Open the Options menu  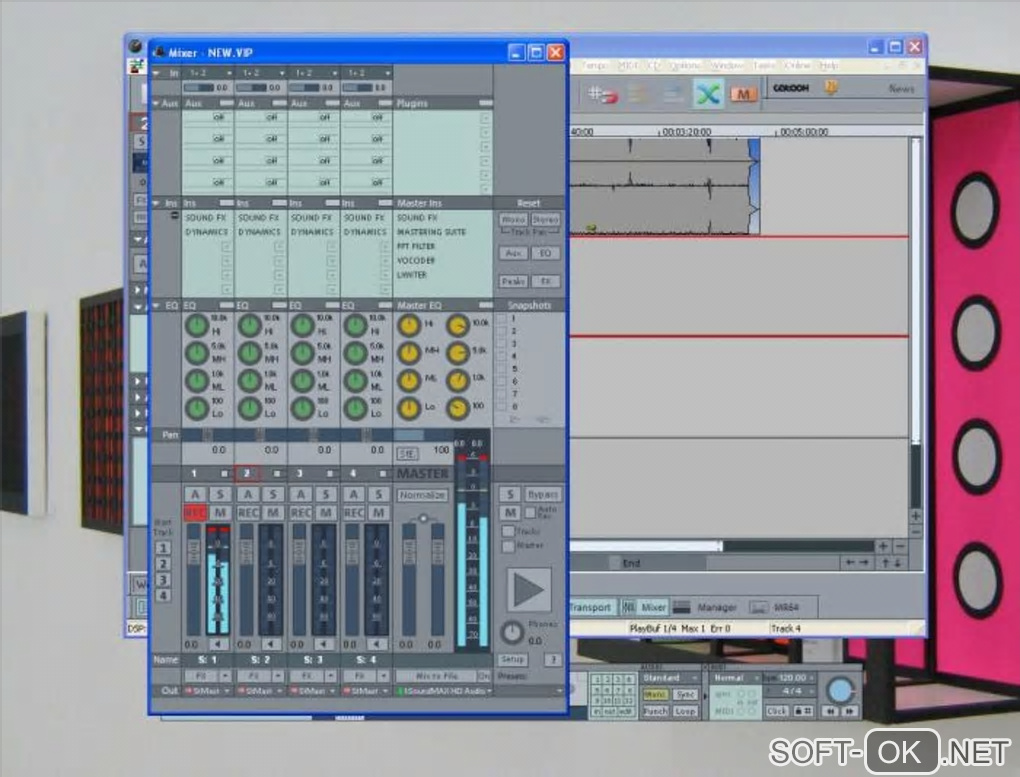[x=684, y=66]
